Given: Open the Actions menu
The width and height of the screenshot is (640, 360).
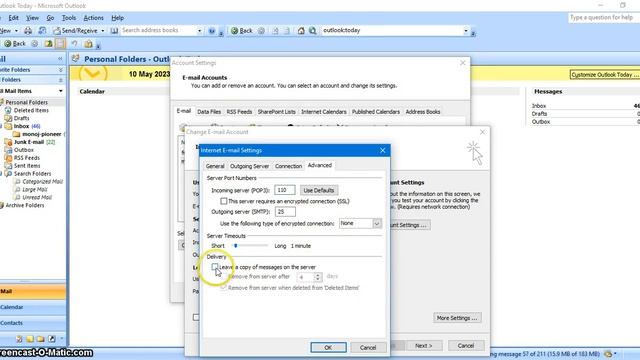Looking at the screenshot, I should point(93,18).
